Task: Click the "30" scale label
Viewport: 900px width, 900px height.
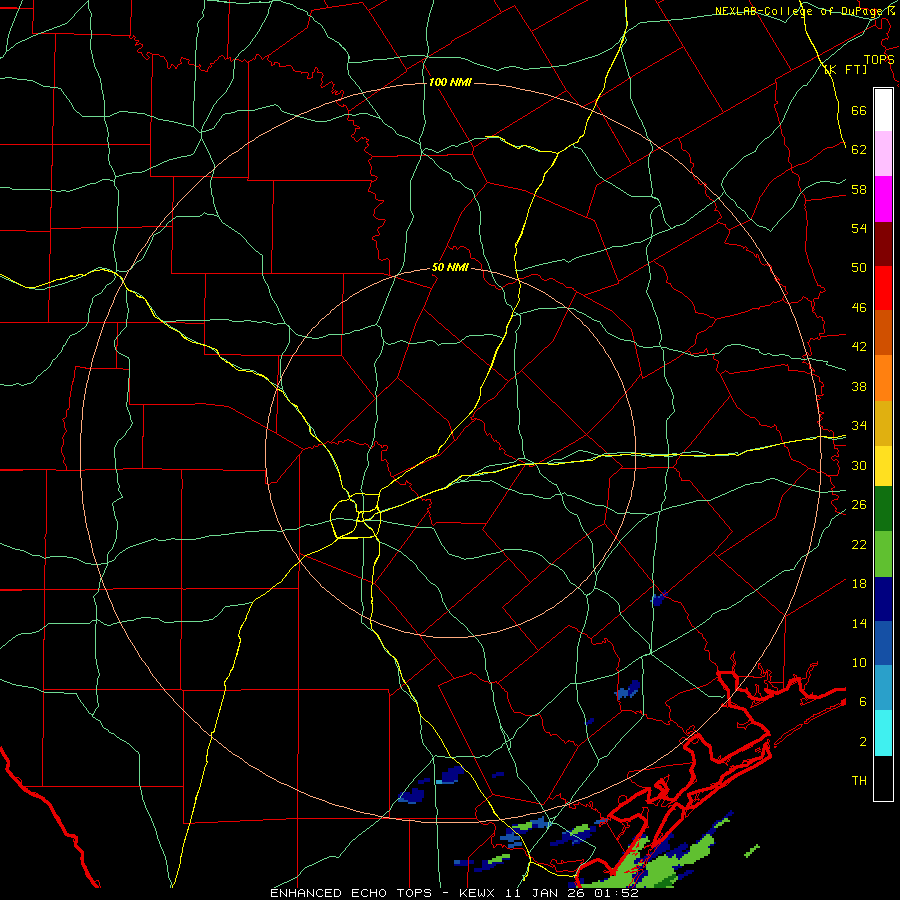Action: pos(859,465)
